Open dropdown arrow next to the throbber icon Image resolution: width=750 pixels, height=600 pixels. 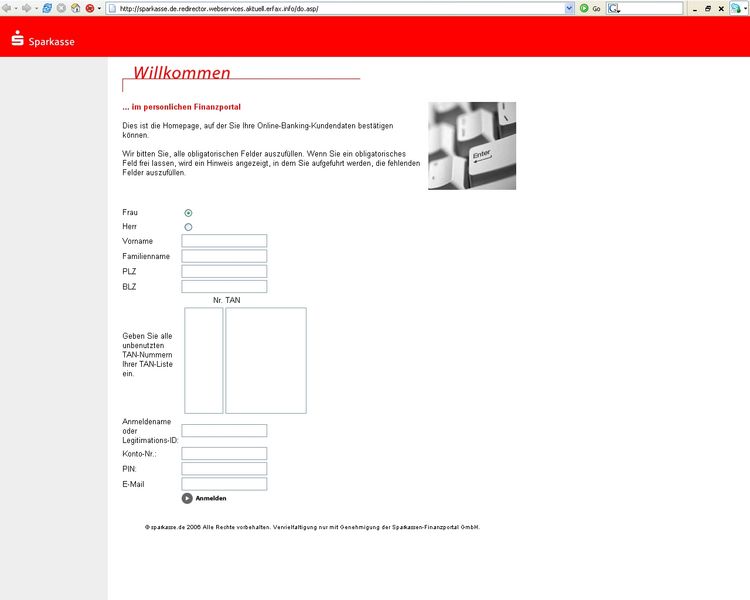coord(745,9)
